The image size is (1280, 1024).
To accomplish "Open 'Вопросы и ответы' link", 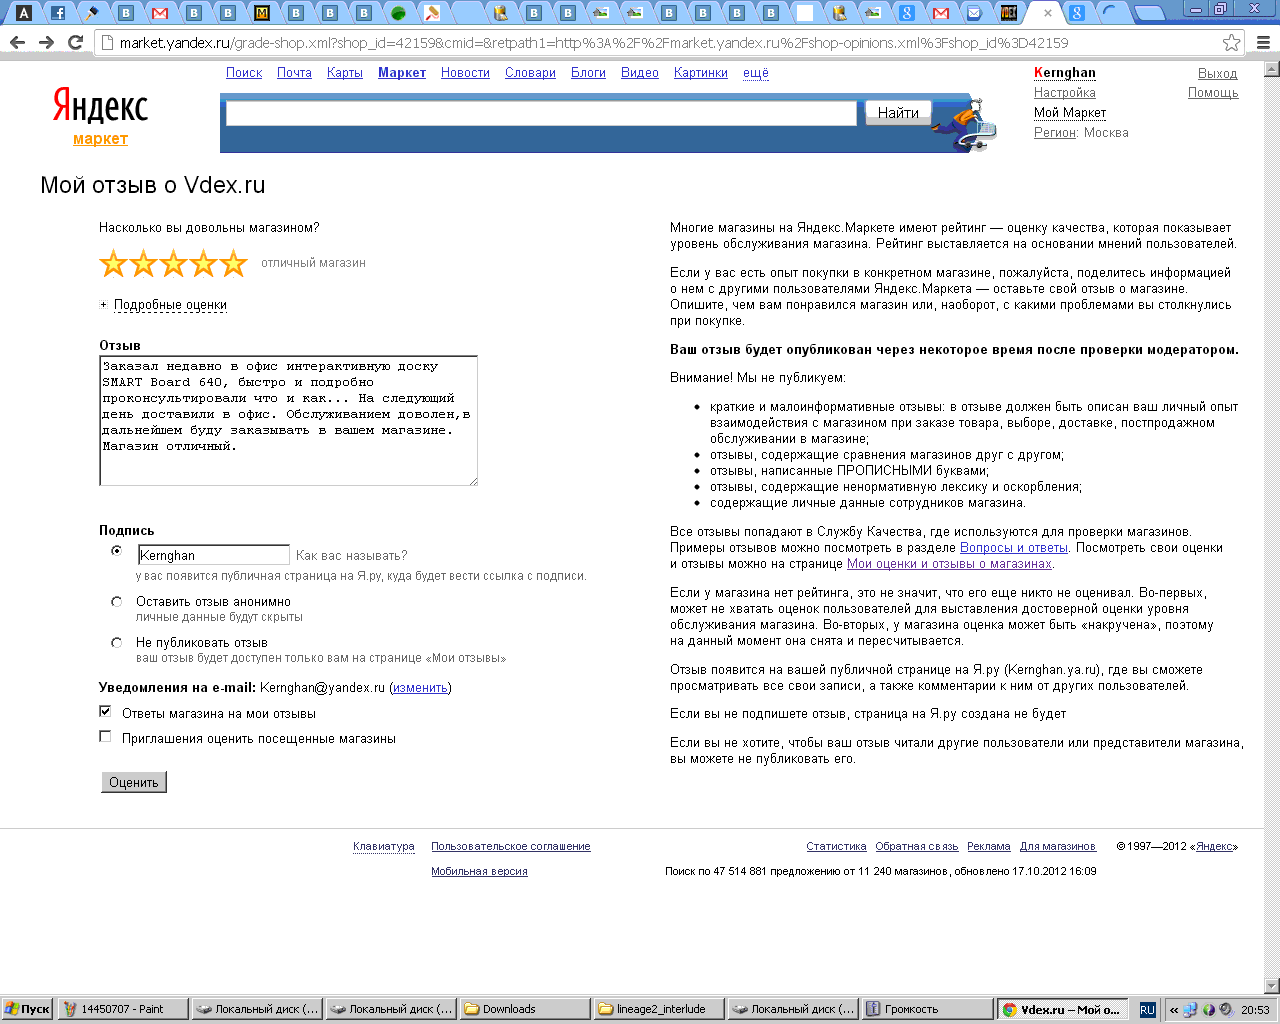I will point(1014,548).
